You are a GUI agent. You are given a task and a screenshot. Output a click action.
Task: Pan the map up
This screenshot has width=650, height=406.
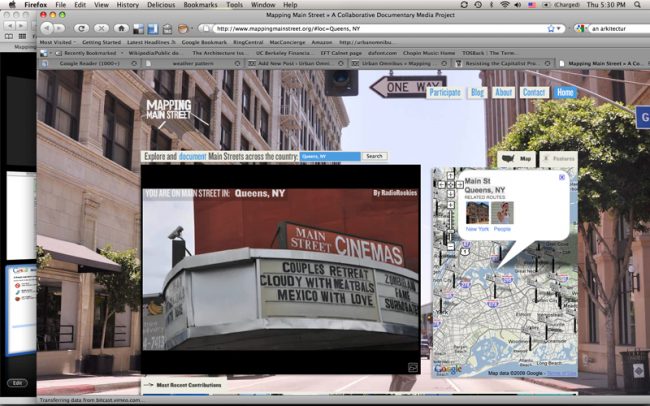[x=451, y=175]
